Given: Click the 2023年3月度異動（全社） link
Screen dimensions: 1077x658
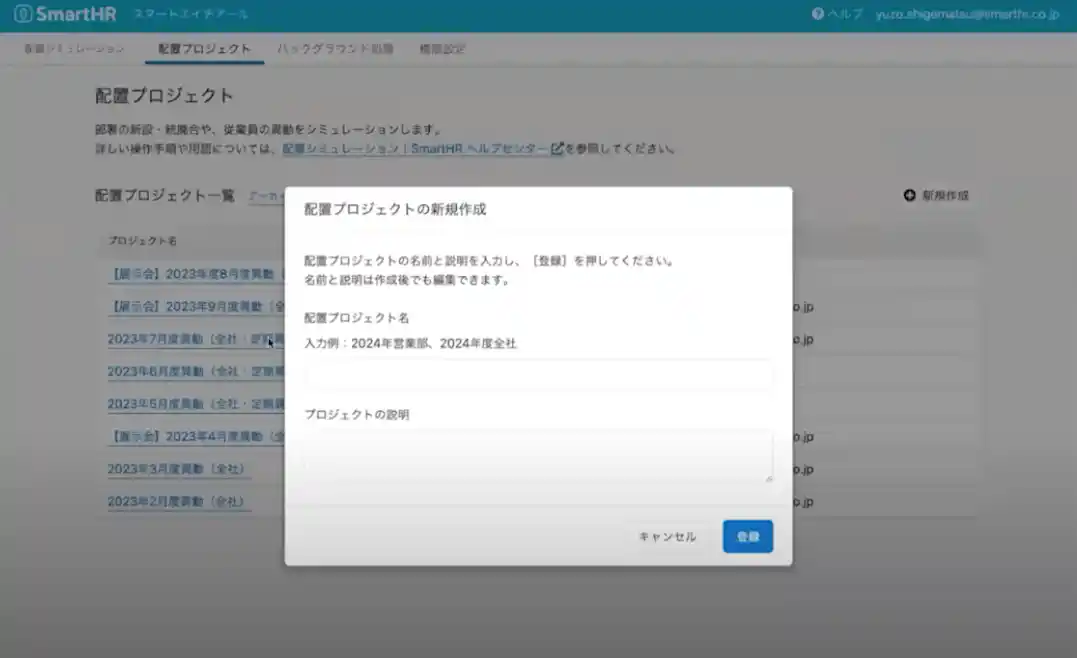Looking at the screenshot, I should [x=176, y=469].
